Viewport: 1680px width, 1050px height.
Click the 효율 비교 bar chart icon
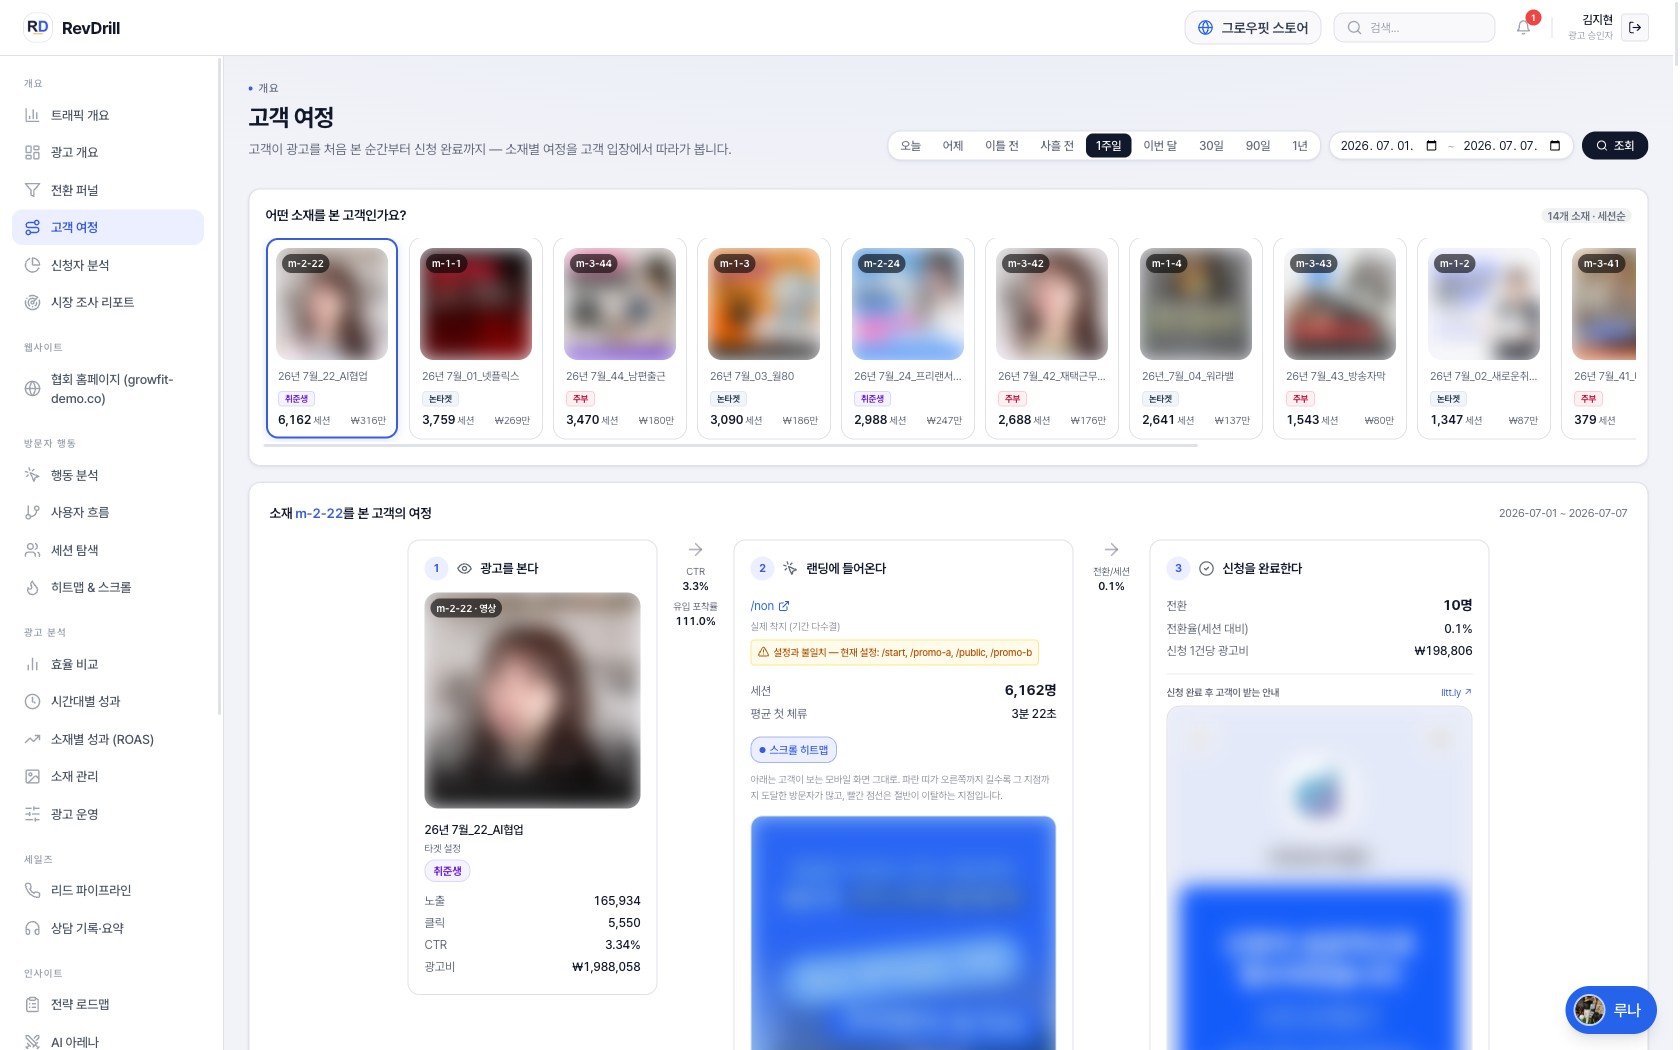(x=32, y=664)
